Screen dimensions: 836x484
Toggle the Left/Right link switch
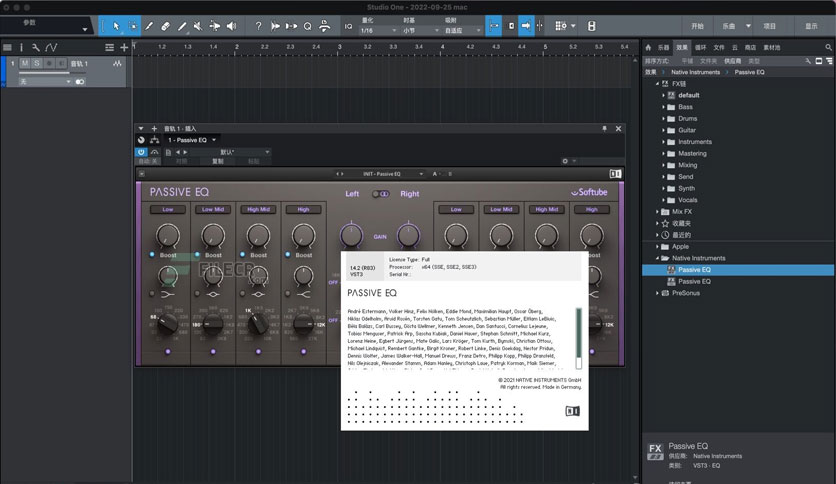click(x=380, y=194)
